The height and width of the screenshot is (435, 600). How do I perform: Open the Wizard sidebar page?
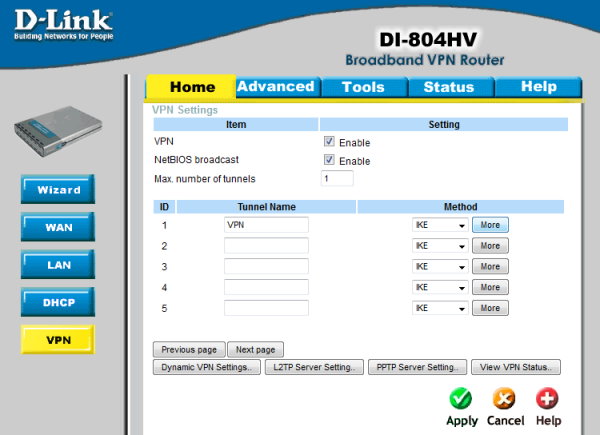58,189
